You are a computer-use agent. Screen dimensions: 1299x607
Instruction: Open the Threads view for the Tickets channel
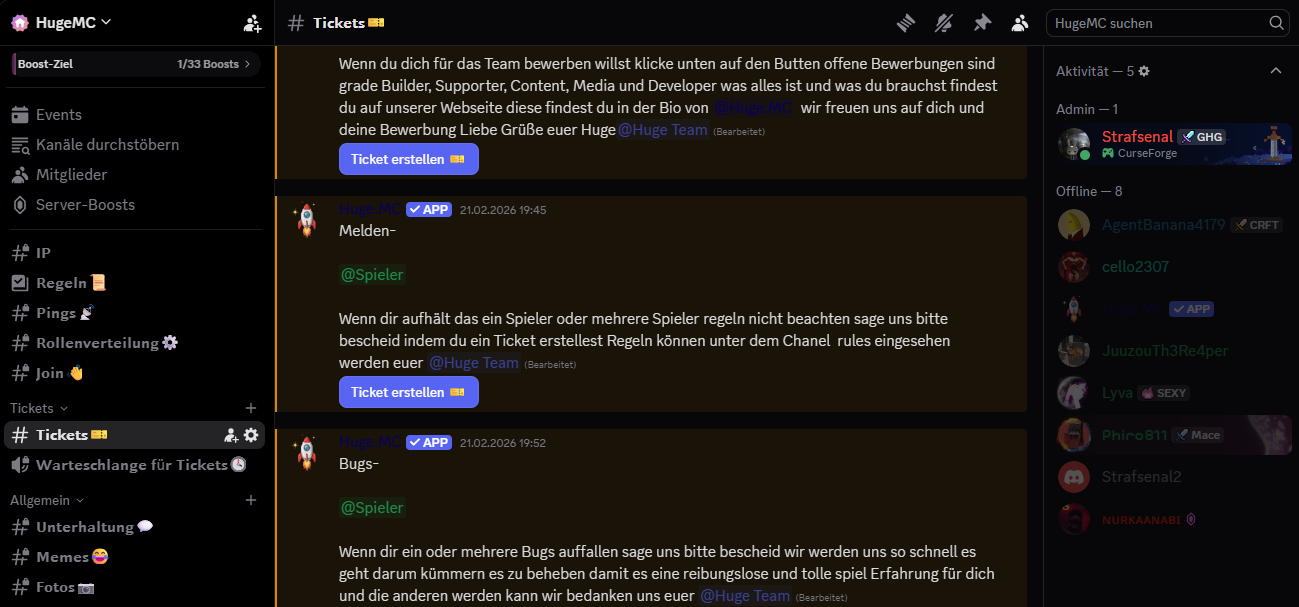click(x=905, y=22)
